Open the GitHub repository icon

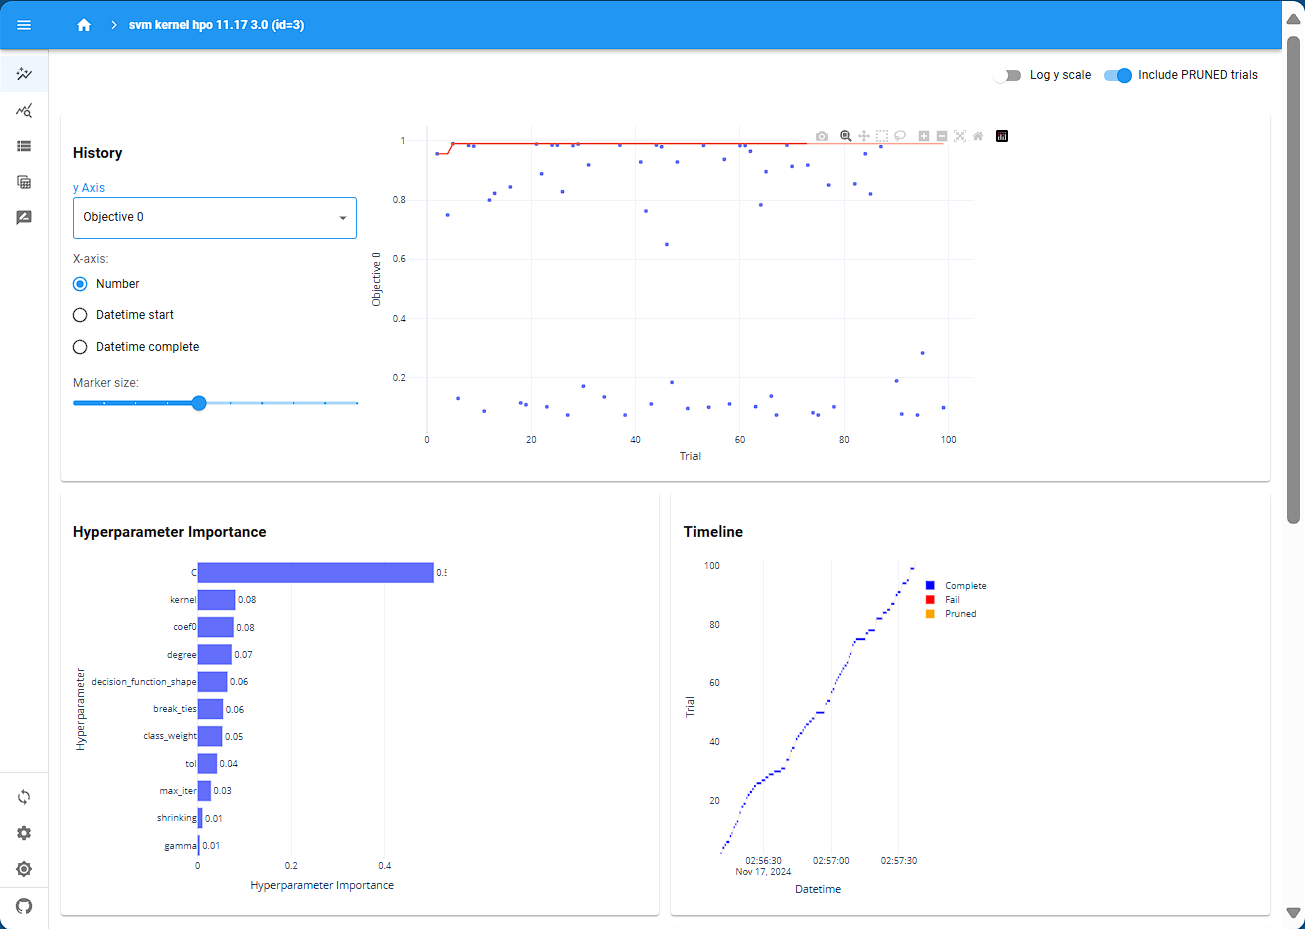24,906
